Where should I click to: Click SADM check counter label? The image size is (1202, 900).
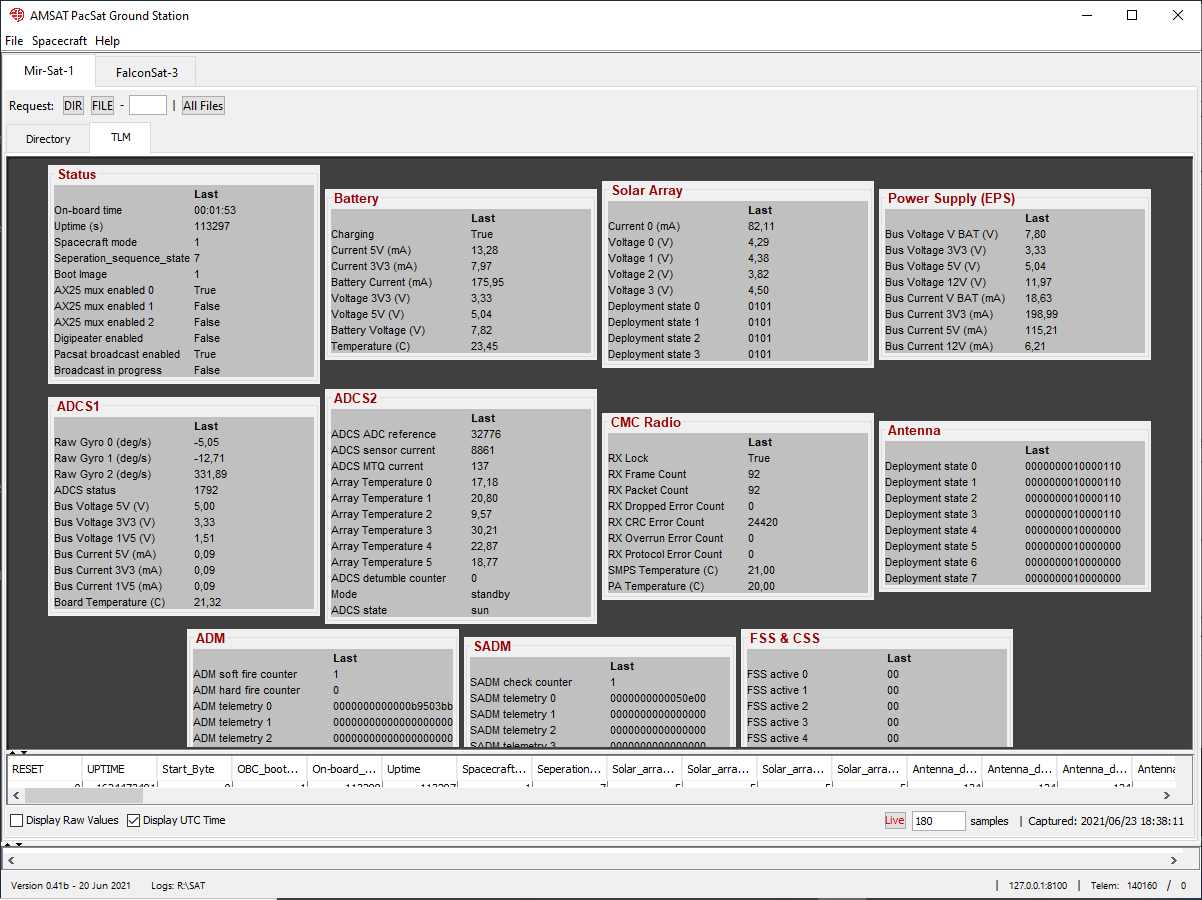pos(521,682)
